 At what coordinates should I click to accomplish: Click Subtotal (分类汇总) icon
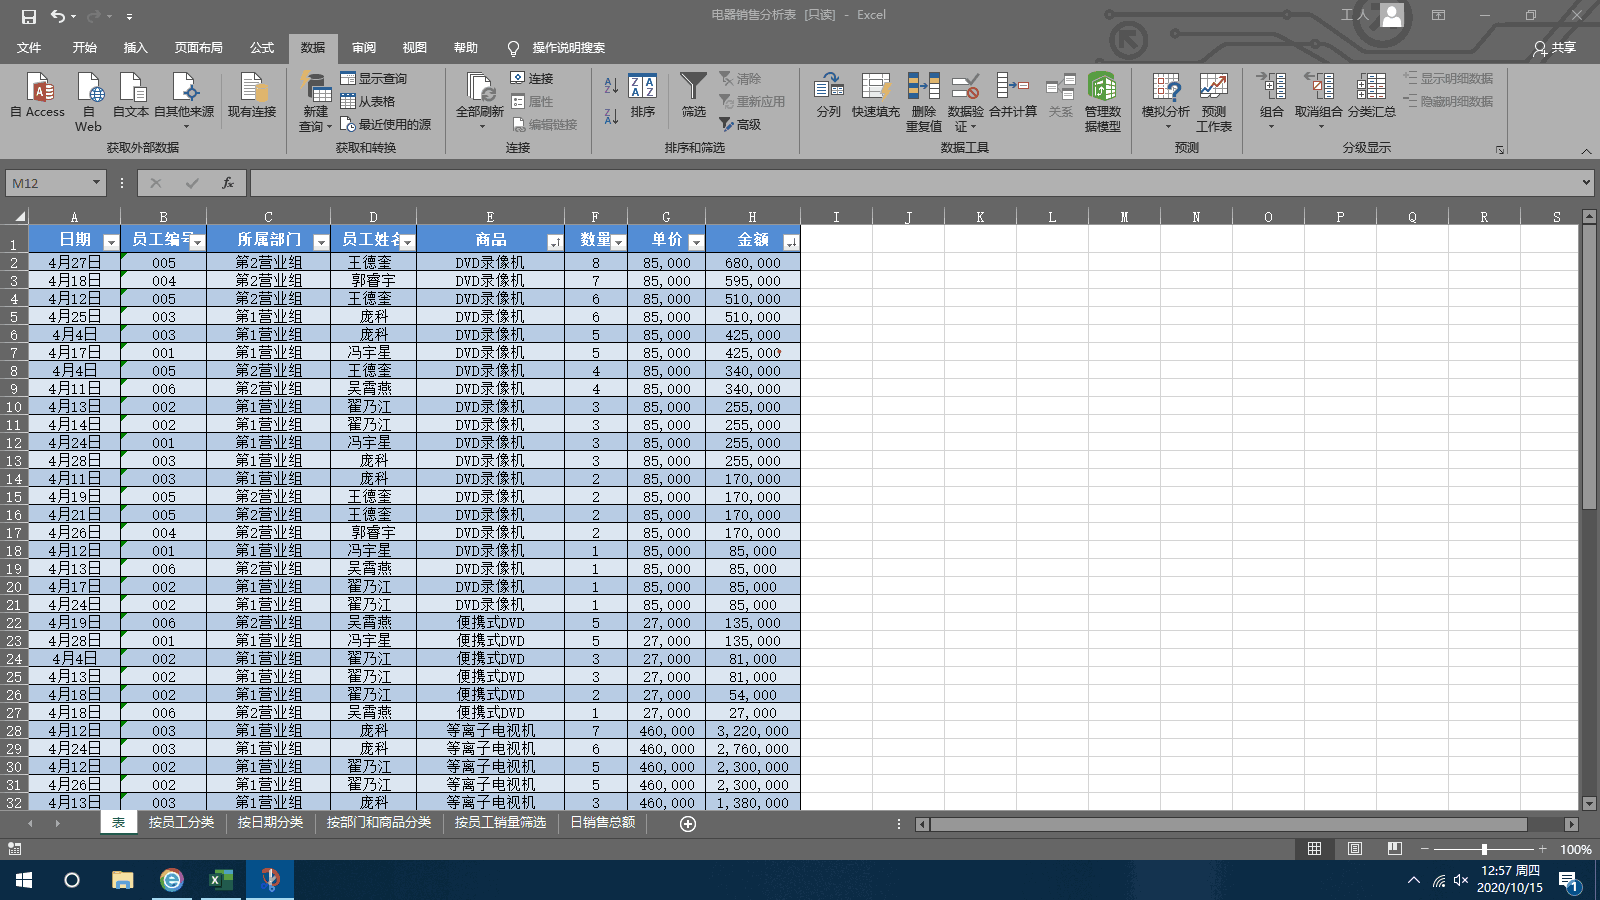(x=1371, y=86)
